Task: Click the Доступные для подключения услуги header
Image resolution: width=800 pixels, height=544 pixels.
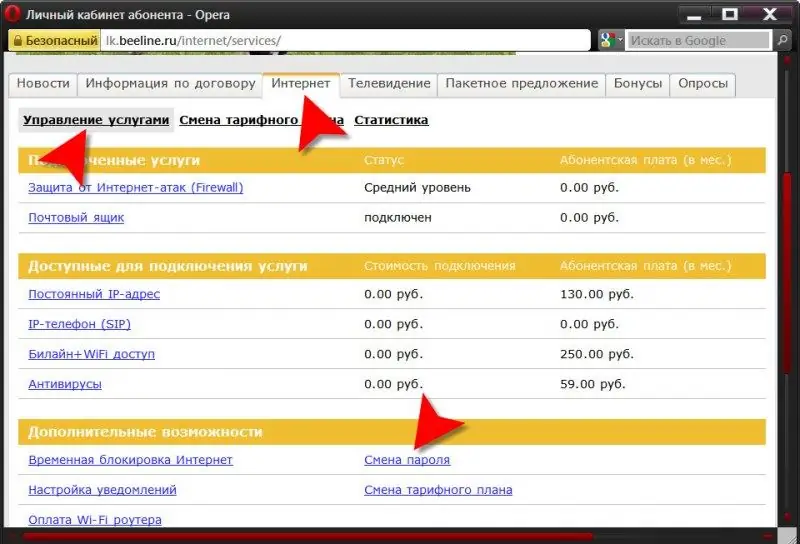Action: coord(168,266)
